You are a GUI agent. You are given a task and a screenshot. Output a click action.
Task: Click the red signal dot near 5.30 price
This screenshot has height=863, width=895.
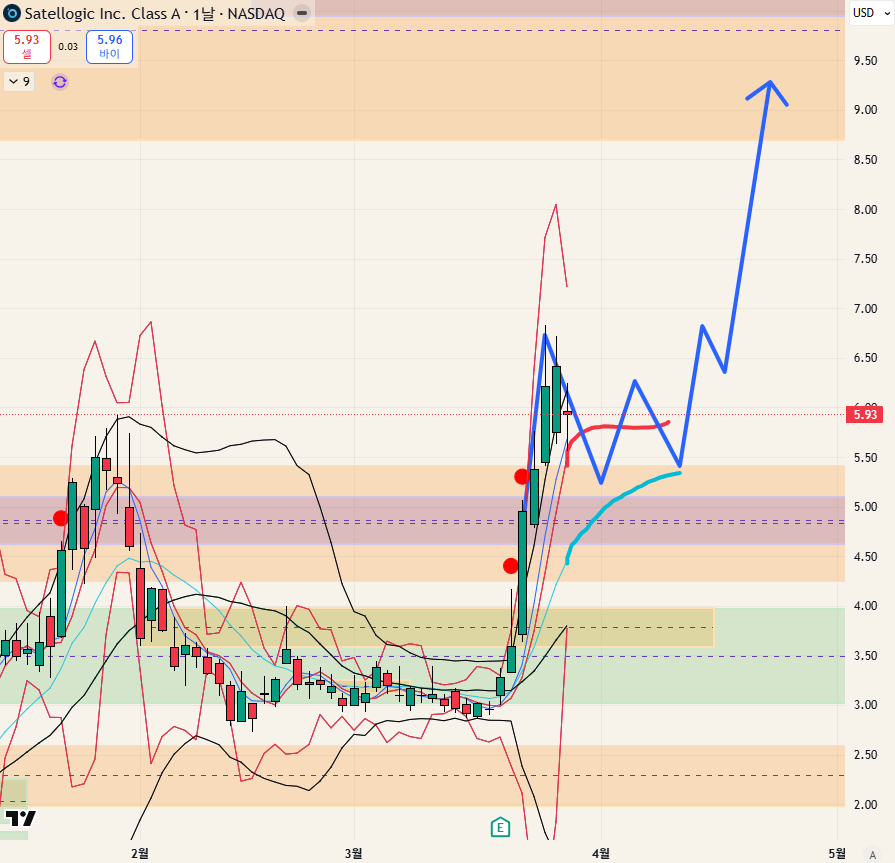click(522, 477)
